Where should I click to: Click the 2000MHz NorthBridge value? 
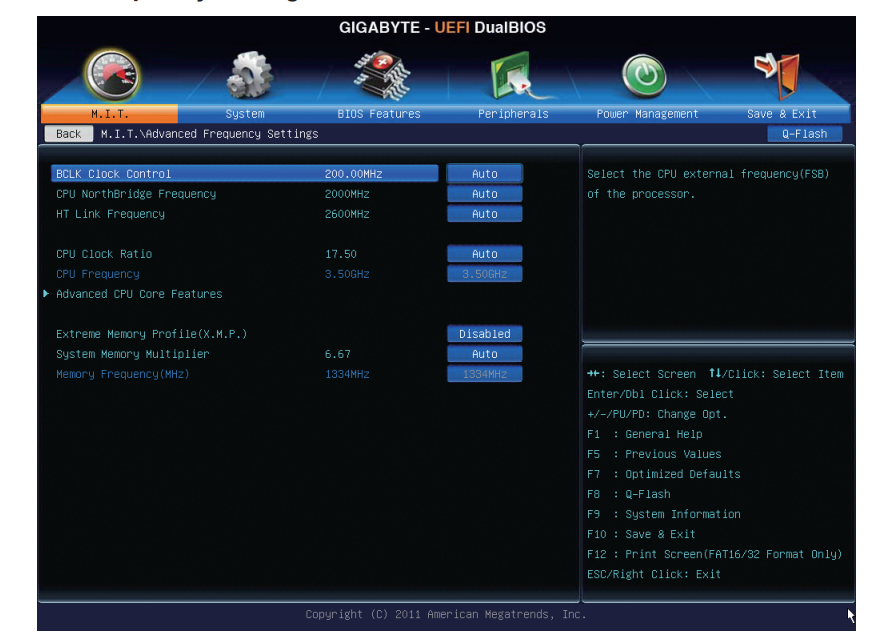pos(347,194)
